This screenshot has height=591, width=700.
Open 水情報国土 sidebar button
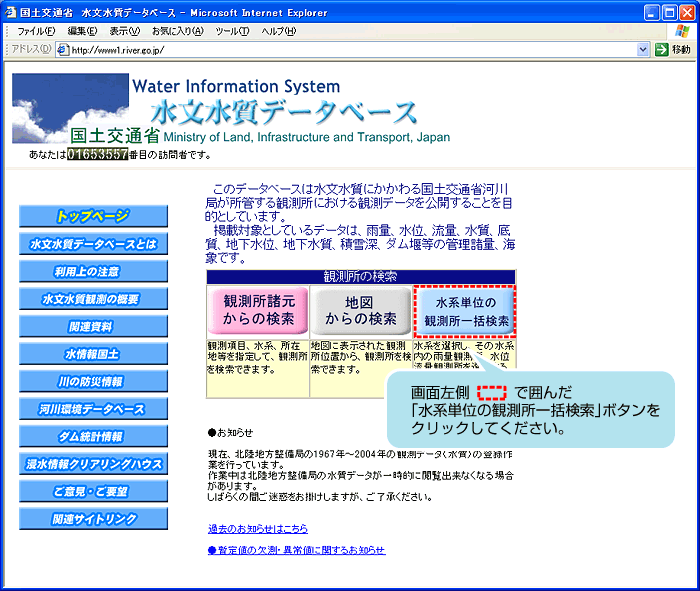click(x=93, y=354)
